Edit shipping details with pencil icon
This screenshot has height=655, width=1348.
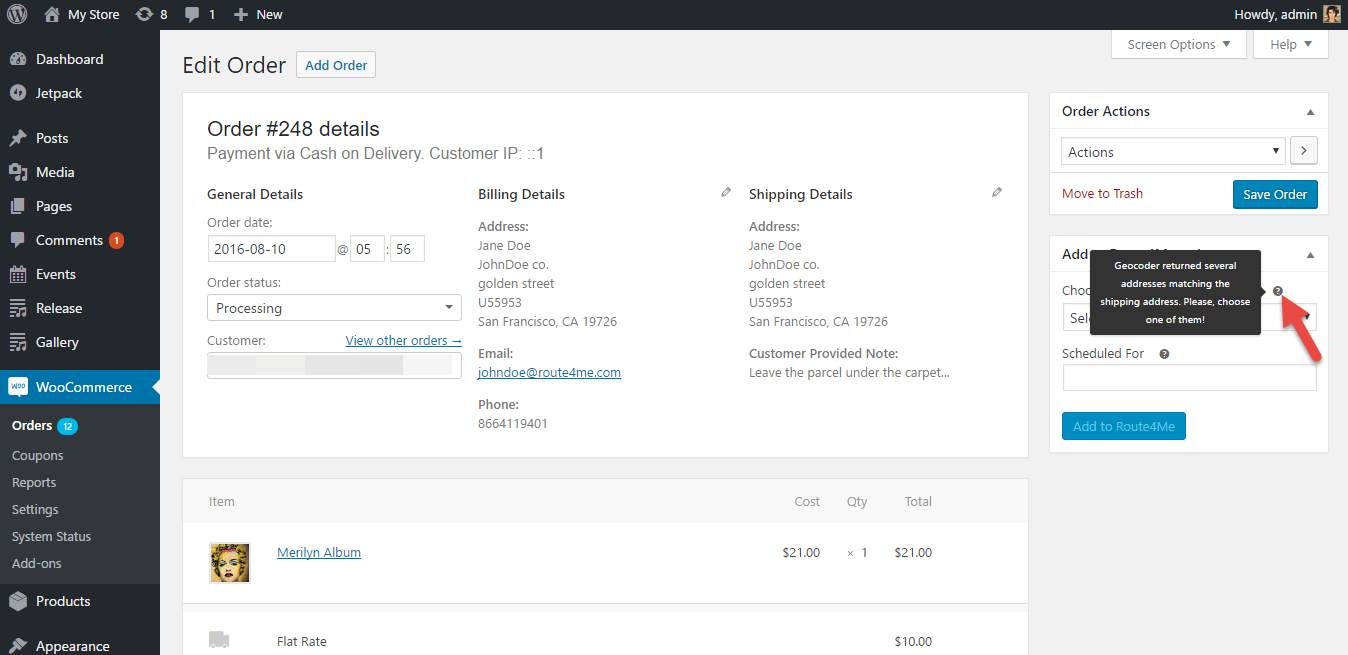[x=997, y=193]
